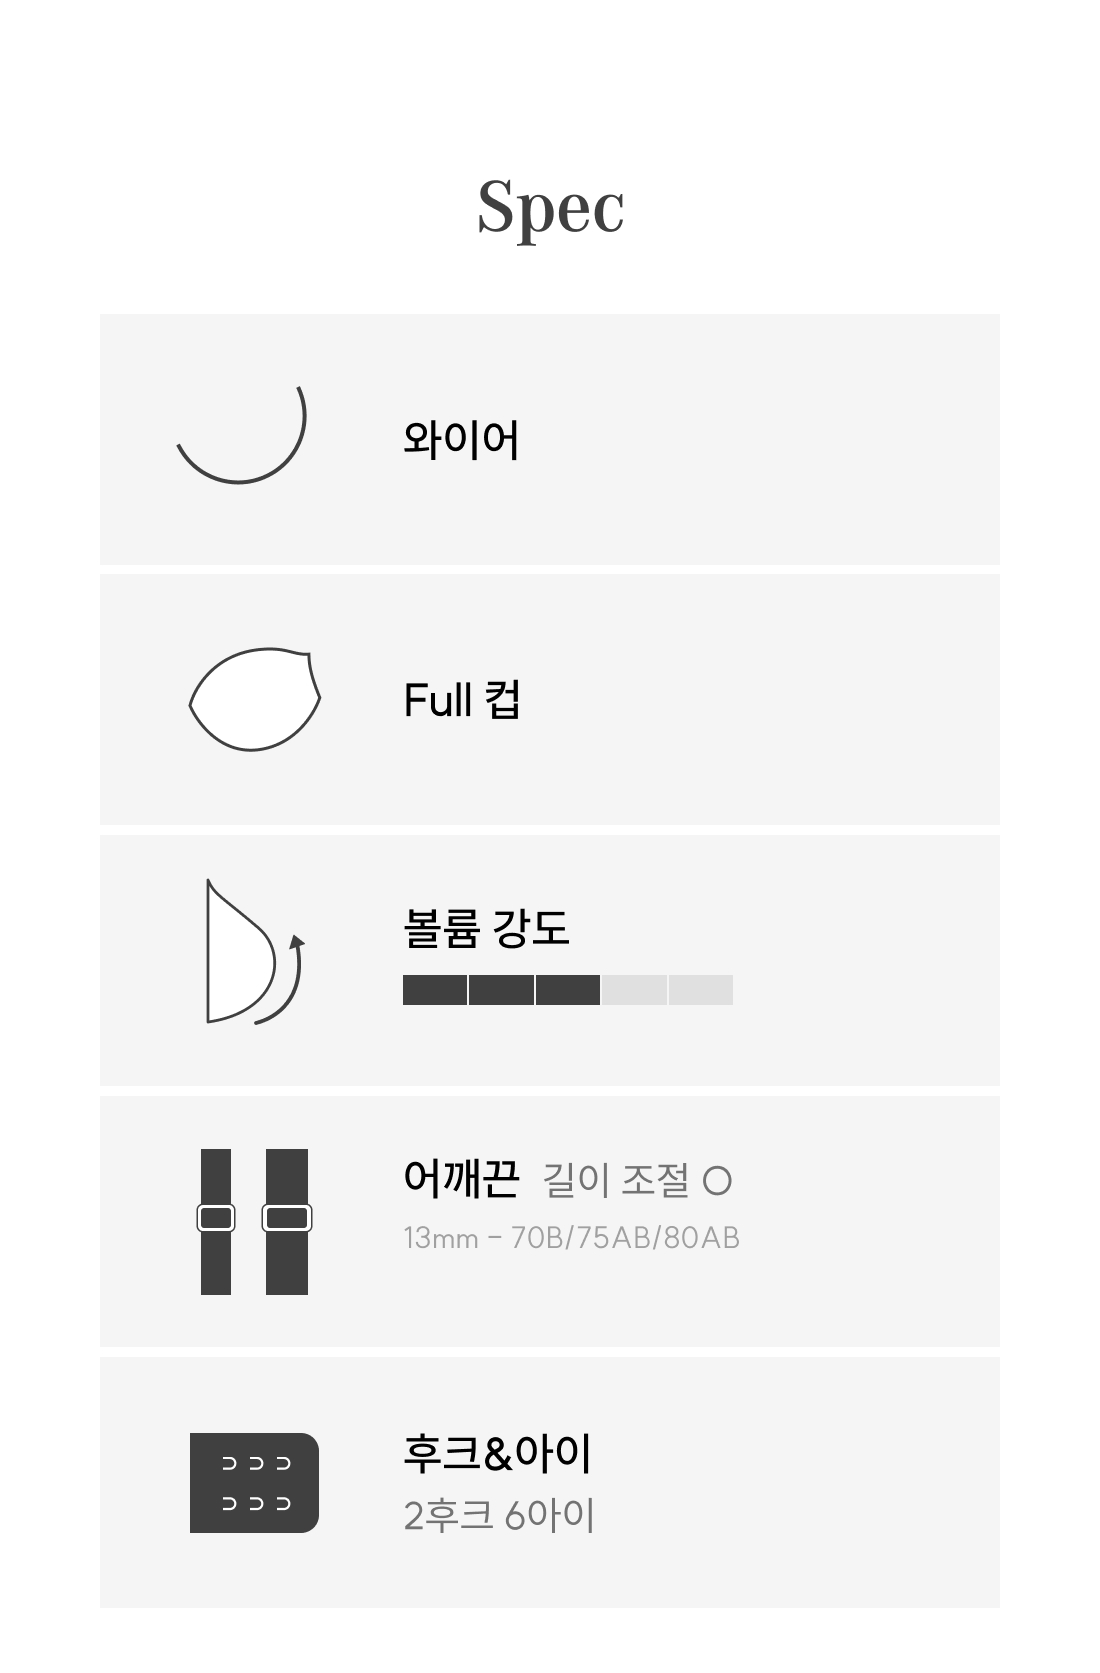
Task: Click the 어깨끈 label
Action: [461, 1179]
